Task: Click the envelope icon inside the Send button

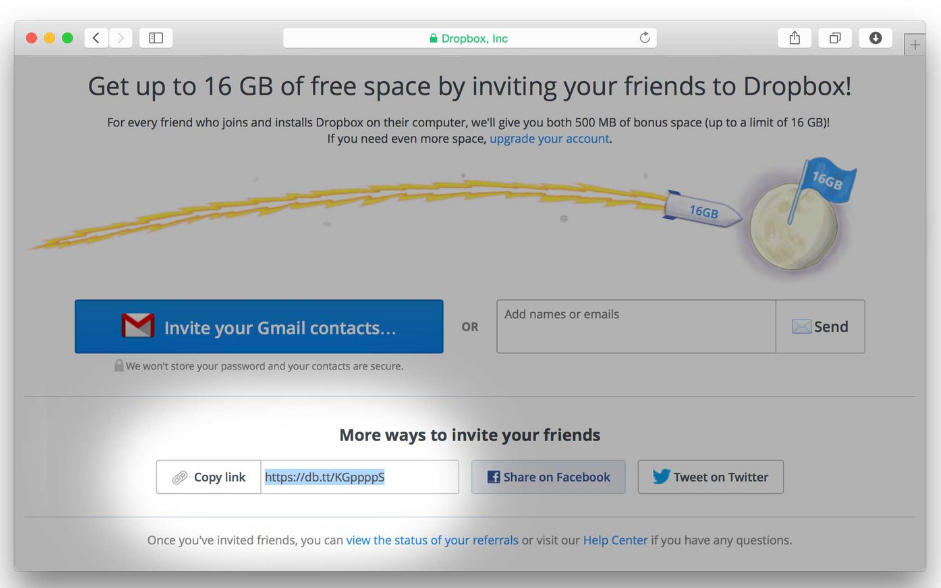Action: pos(801,326)
